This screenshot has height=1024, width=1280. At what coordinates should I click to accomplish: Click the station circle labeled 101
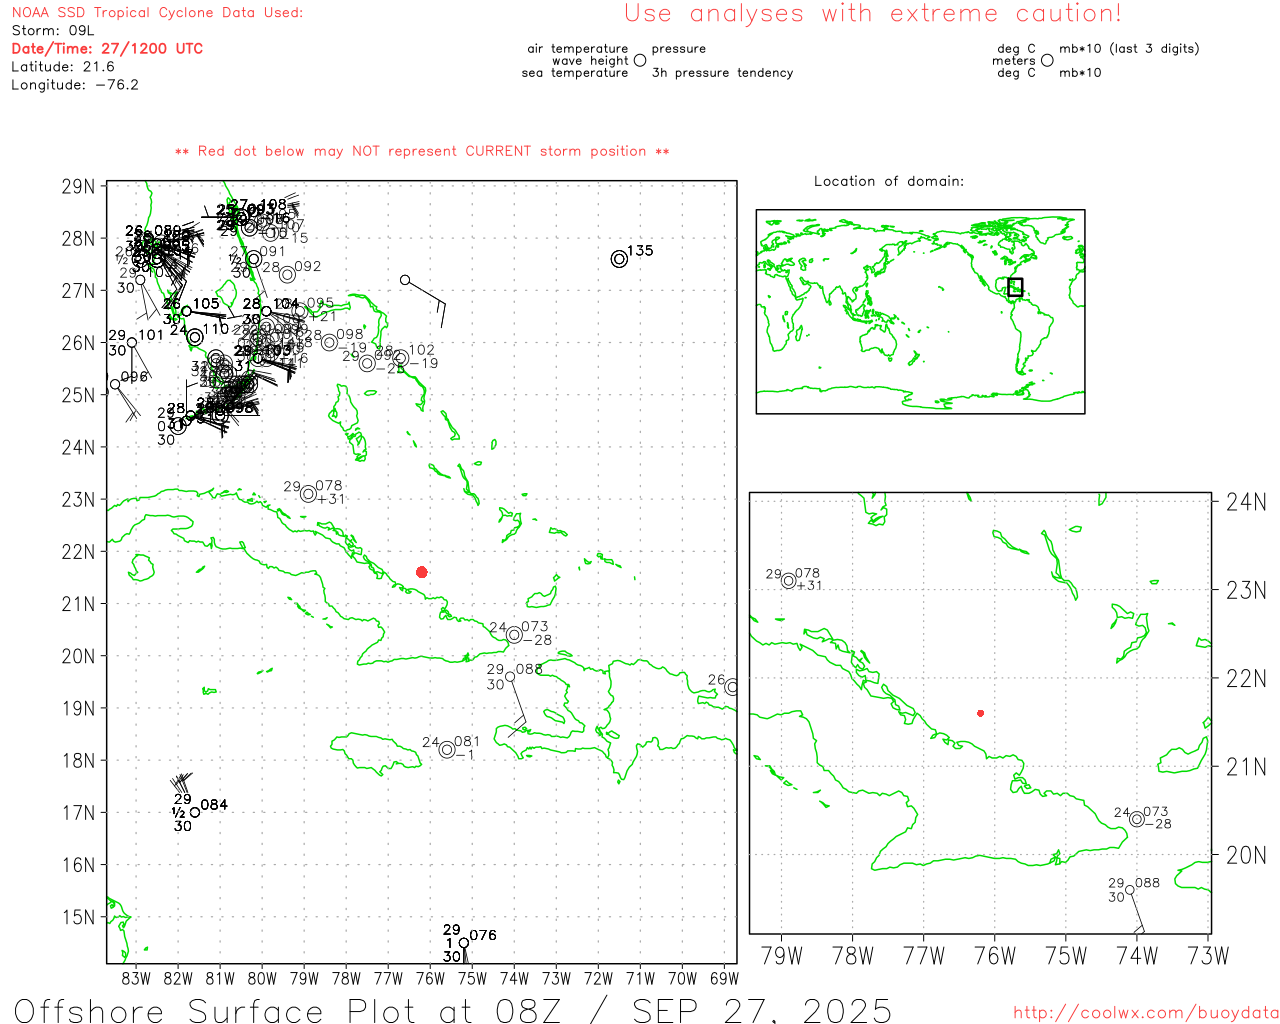pos(132,343)
